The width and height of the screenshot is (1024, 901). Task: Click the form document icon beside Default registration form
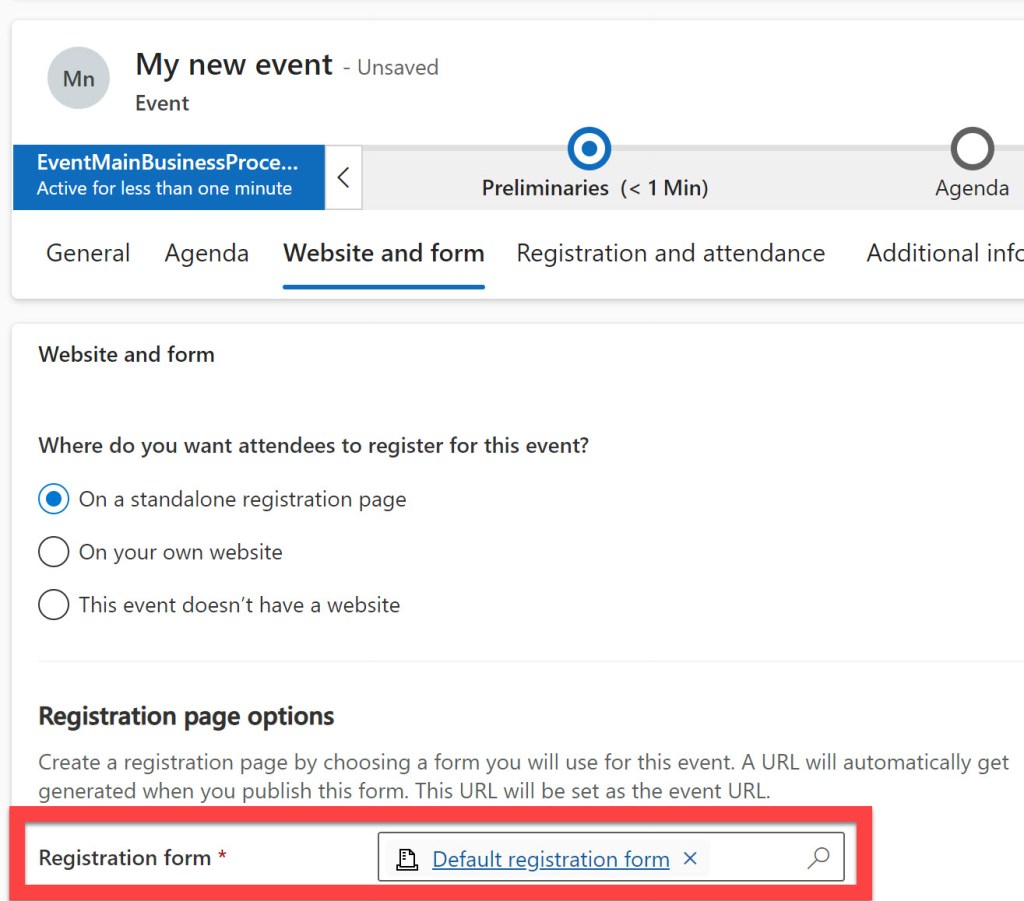407,859
